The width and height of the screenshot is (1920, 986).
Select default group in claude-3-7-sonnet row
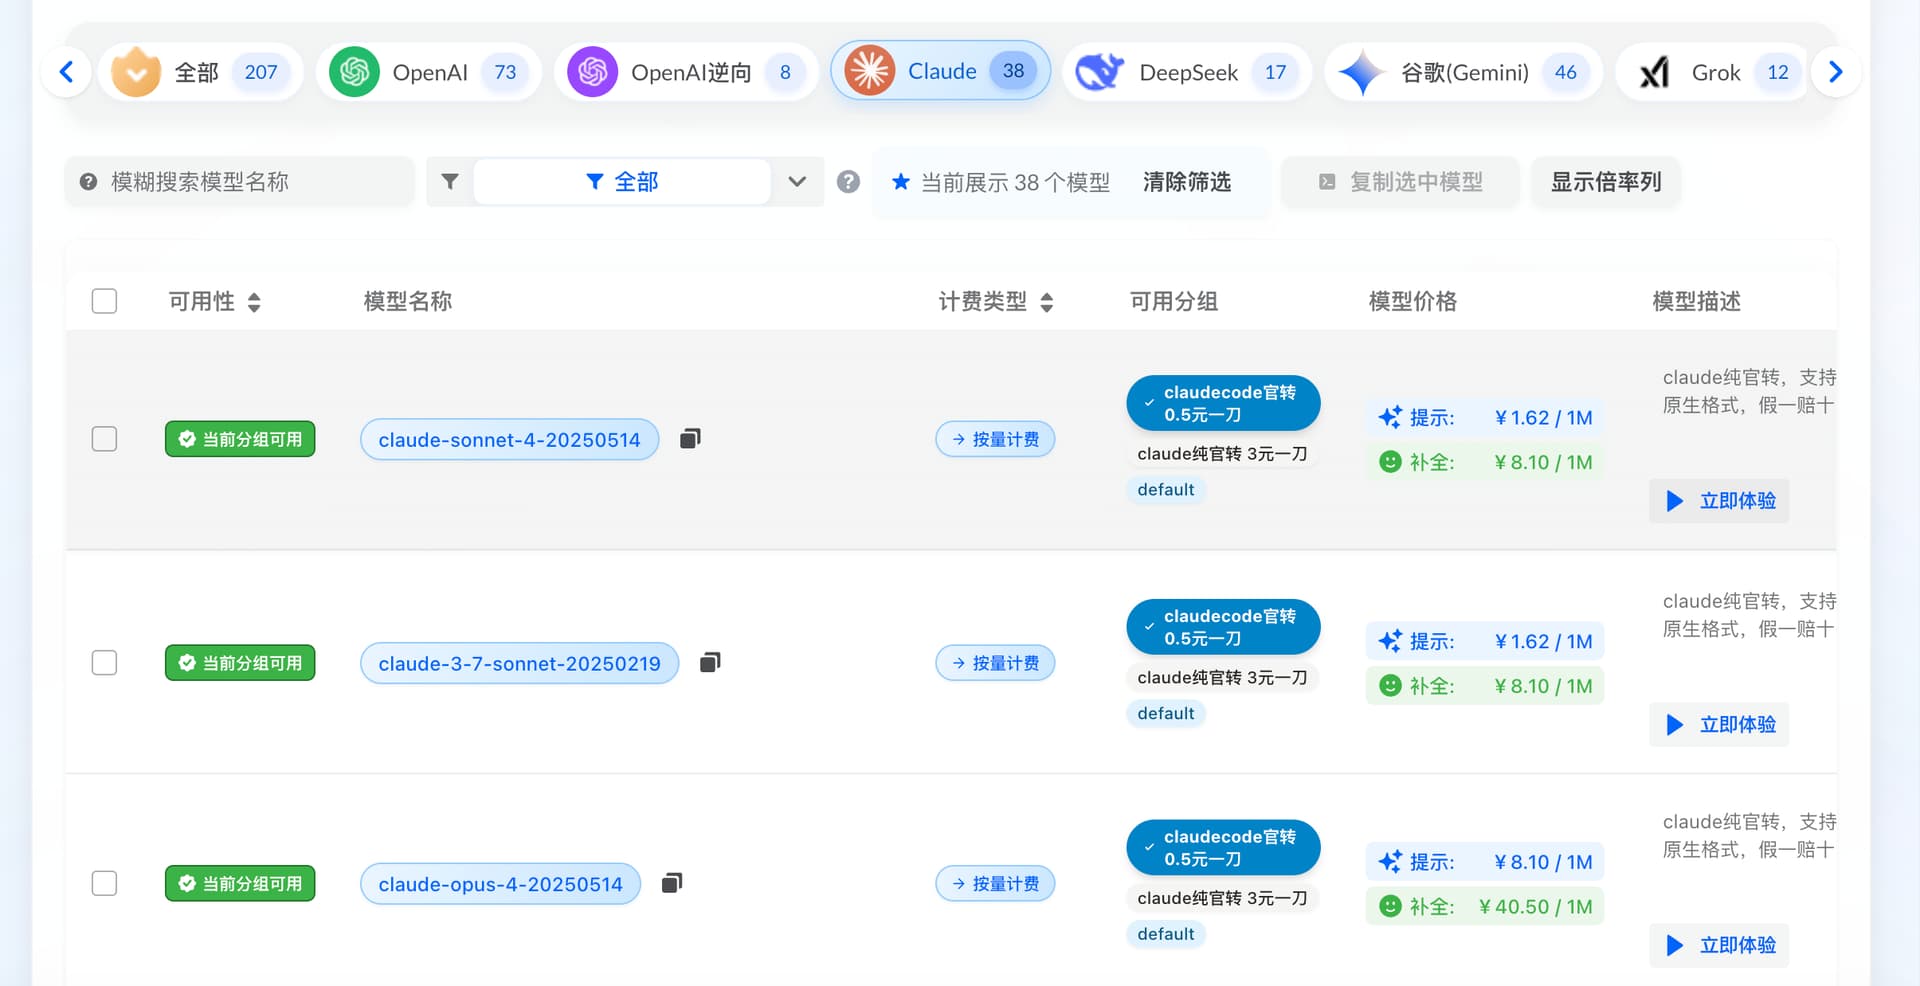click(x=1166, y=714)
